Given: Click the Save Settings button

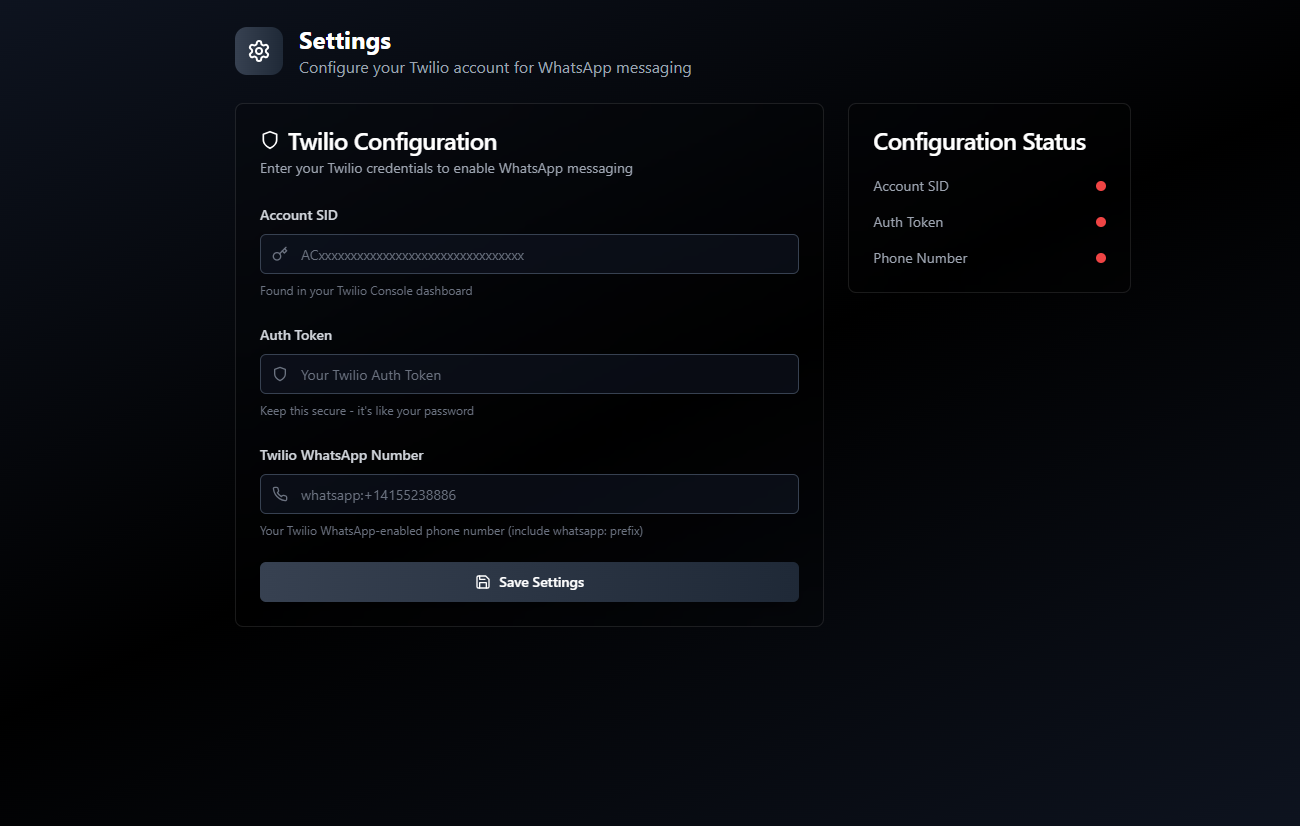Looking at the screenshot, I should pos(529,582).
